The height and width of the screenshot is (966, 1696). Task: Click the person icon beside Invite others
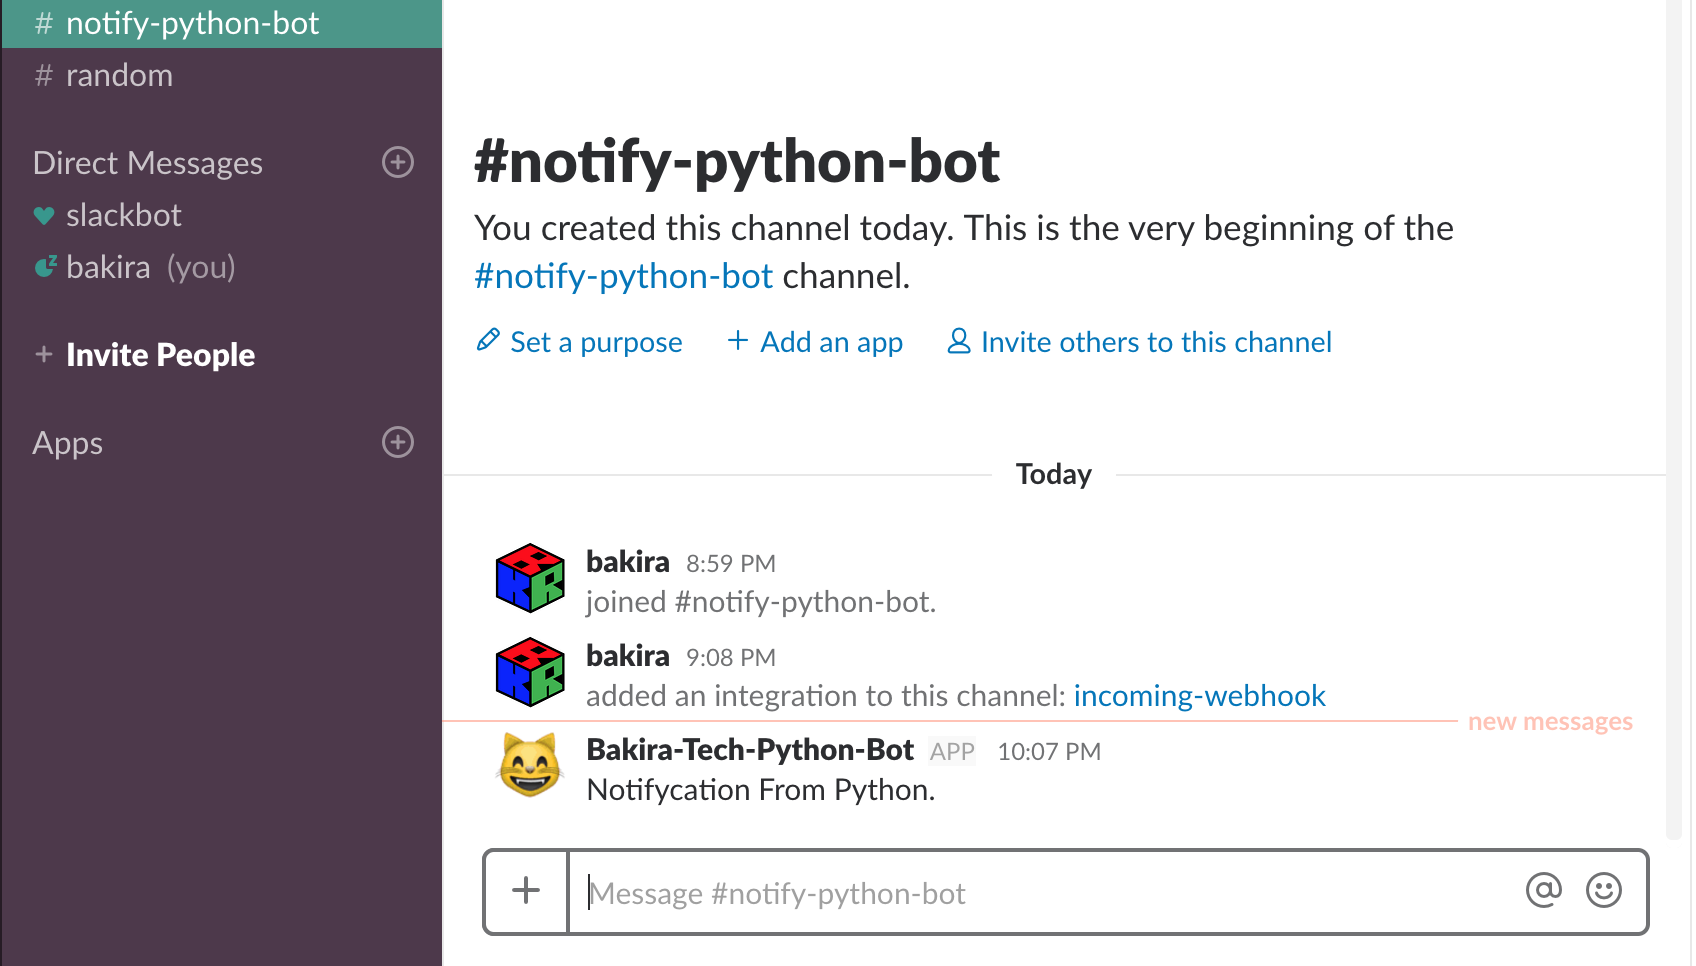pos(958,341)
